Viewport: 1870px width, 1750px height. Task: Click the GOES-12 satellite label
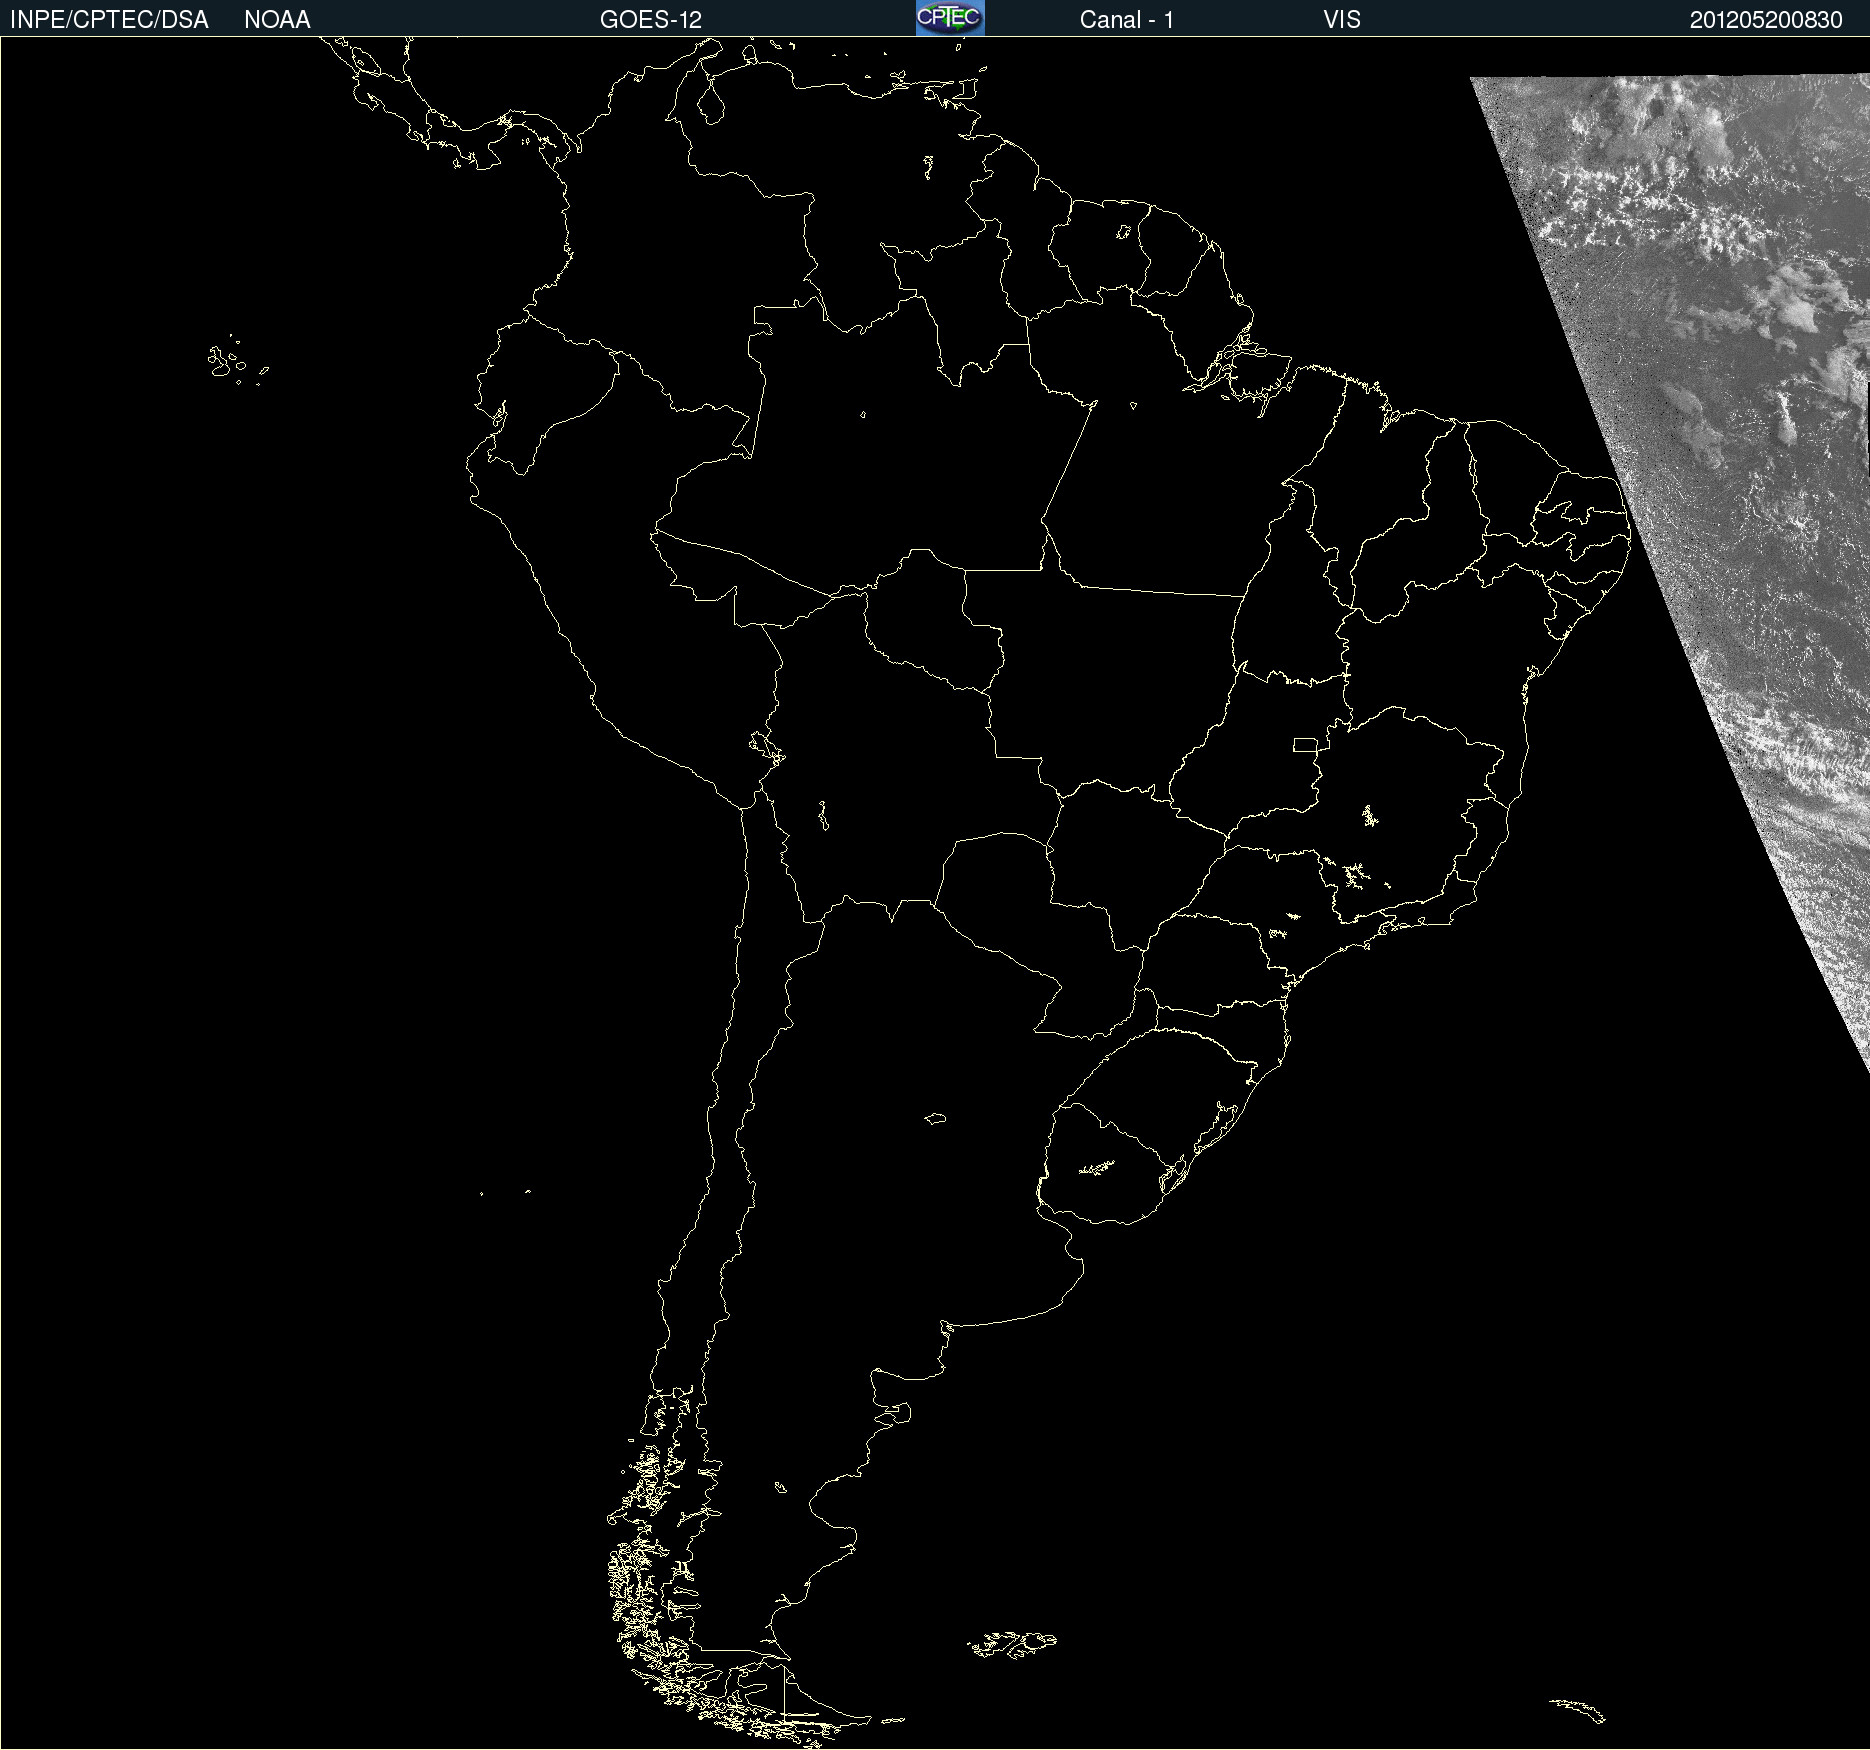tap(651, 20)
